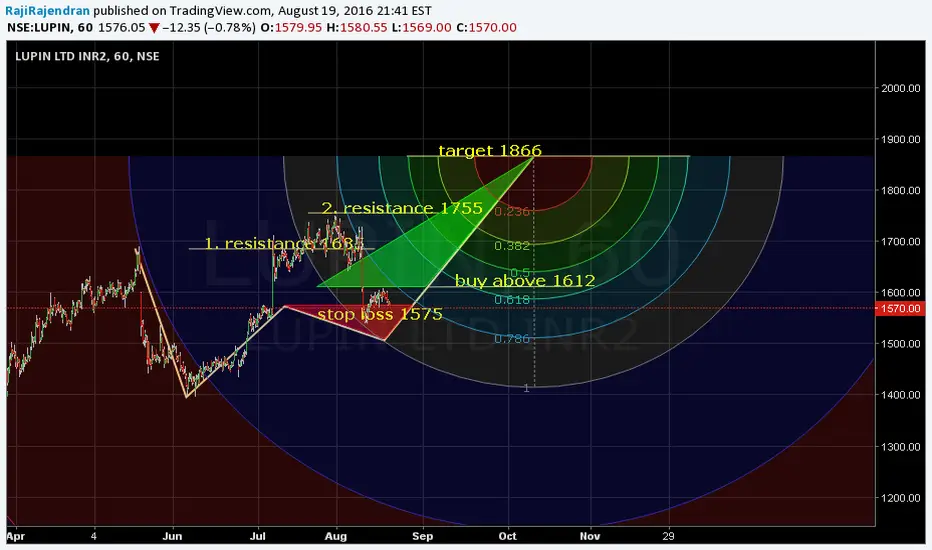Click the Sep label on time axis
This screenshot has height=550, width=932.
[x=423, y=536]
